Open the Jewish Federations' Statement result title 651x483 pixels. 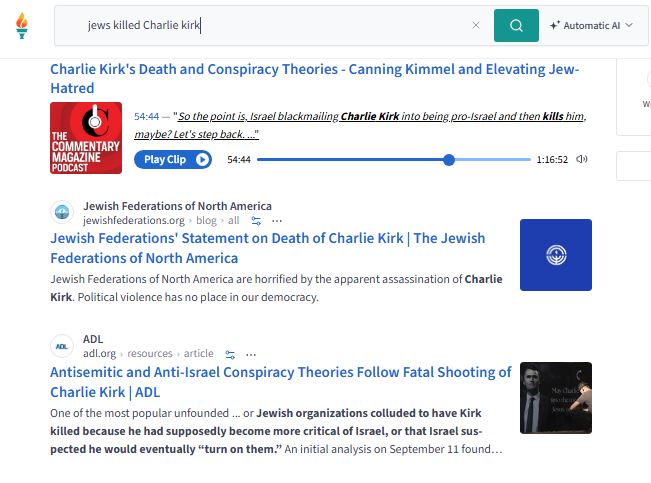(x=268, y=248)
